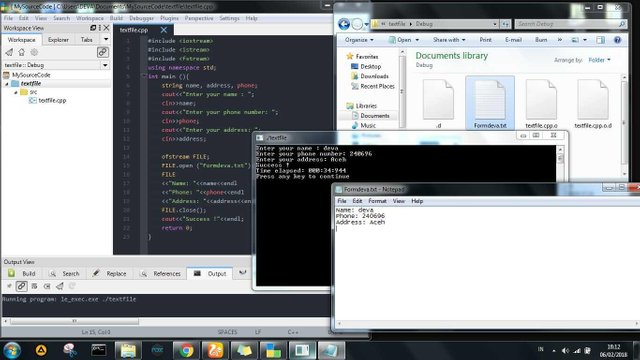Open workspace settings gear icon

pyautogui.click(x=34, y=52)
